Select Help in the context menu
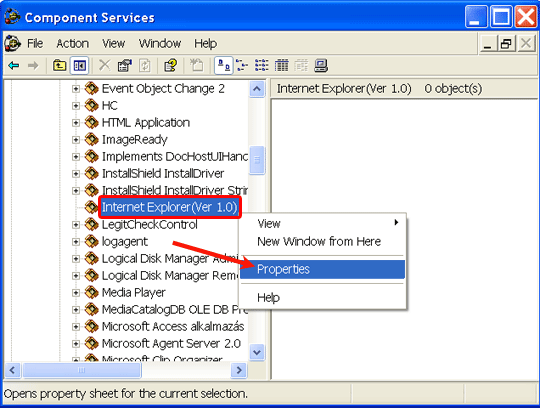Viewport: 540px width, 408px height. pos(322,297)
